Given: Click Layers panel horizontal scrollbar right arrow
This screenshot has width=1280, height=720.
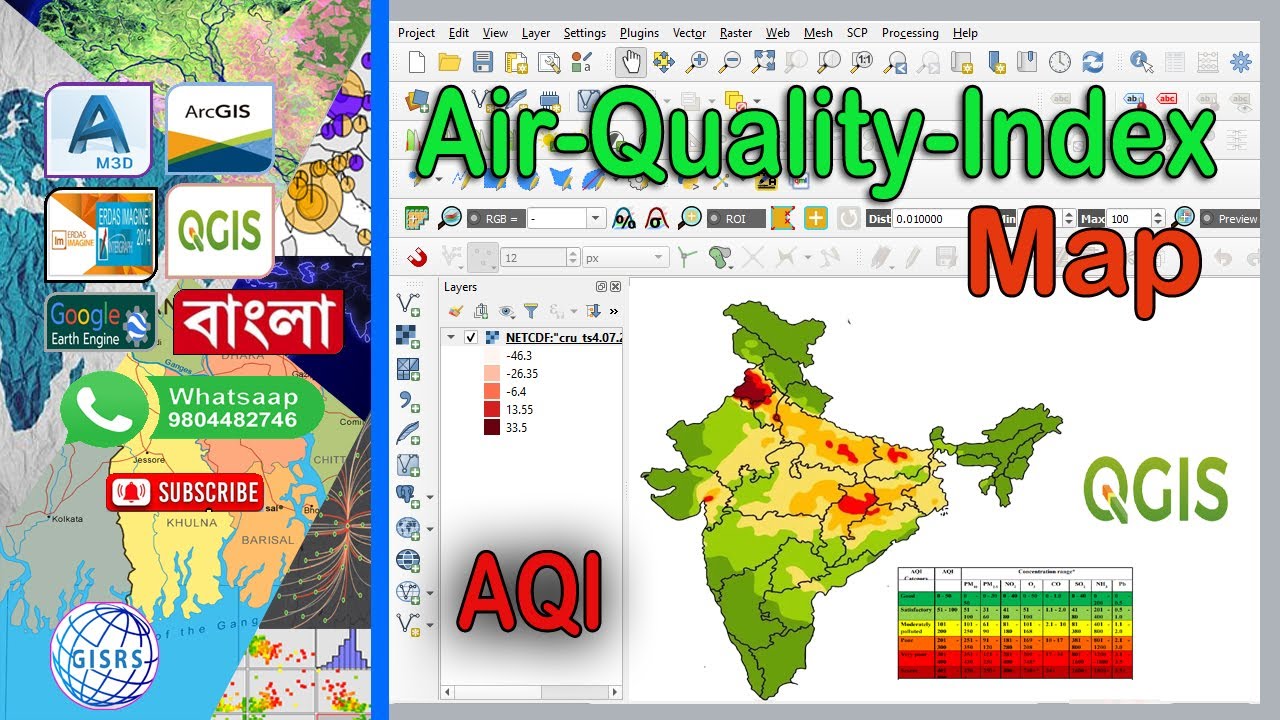Looking at the screenshot, I should pyautogui.click(x=616, y=691).
